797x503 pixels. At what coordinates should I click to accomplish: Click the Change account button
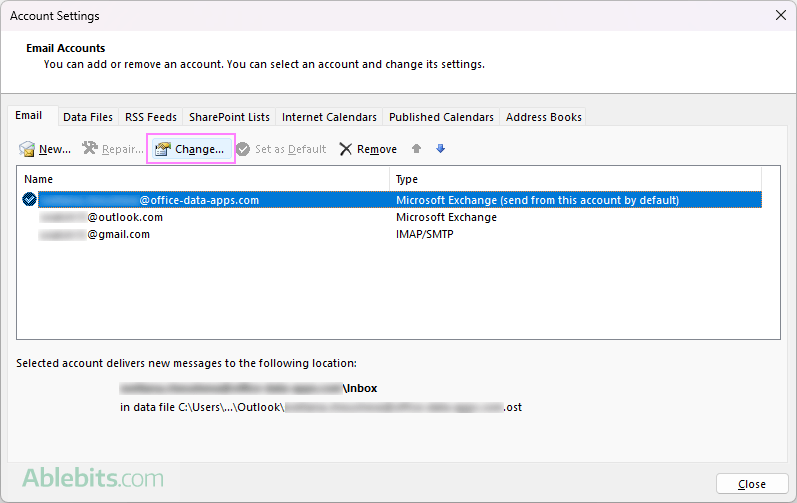(x=191, y=149)
